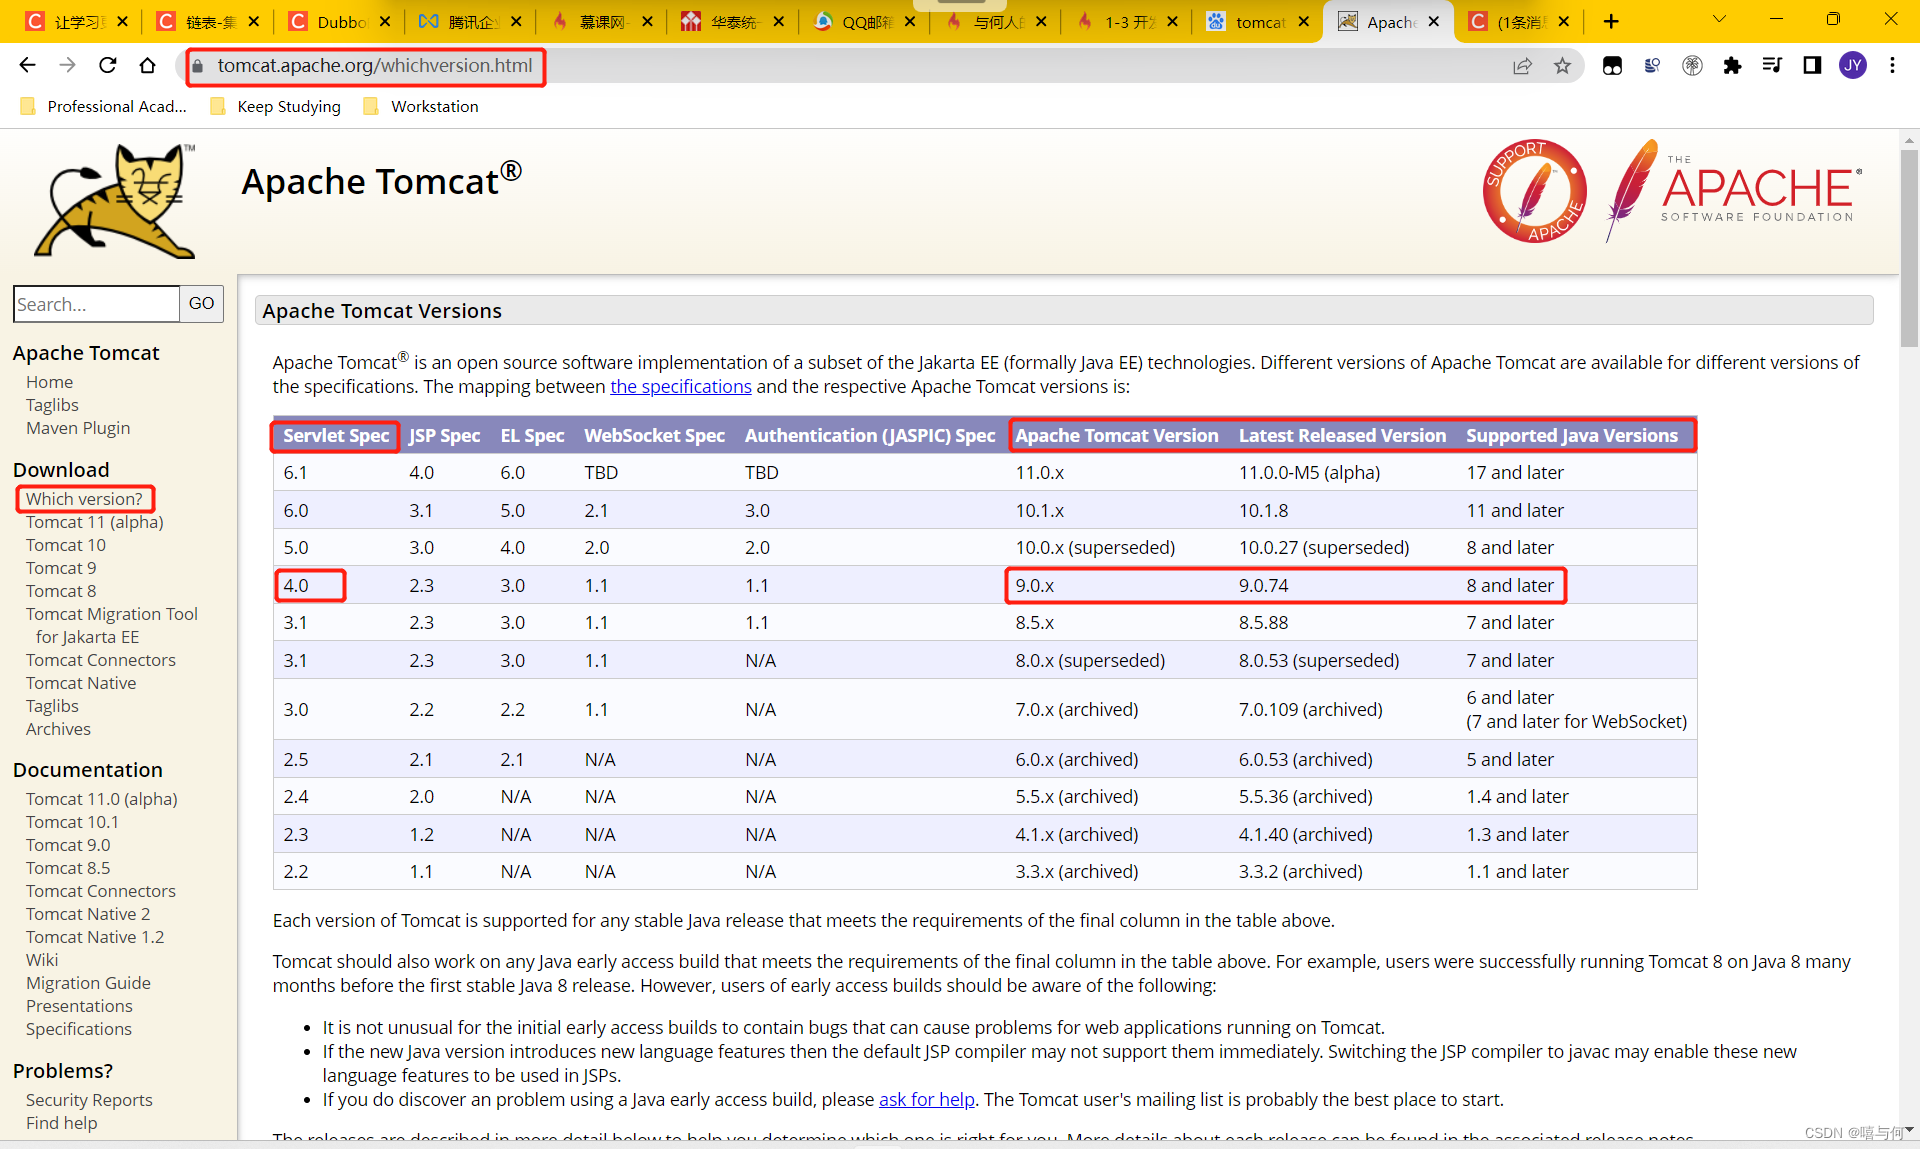Share the page via the share icon
The image size is (1920, 1149).
1523,65
